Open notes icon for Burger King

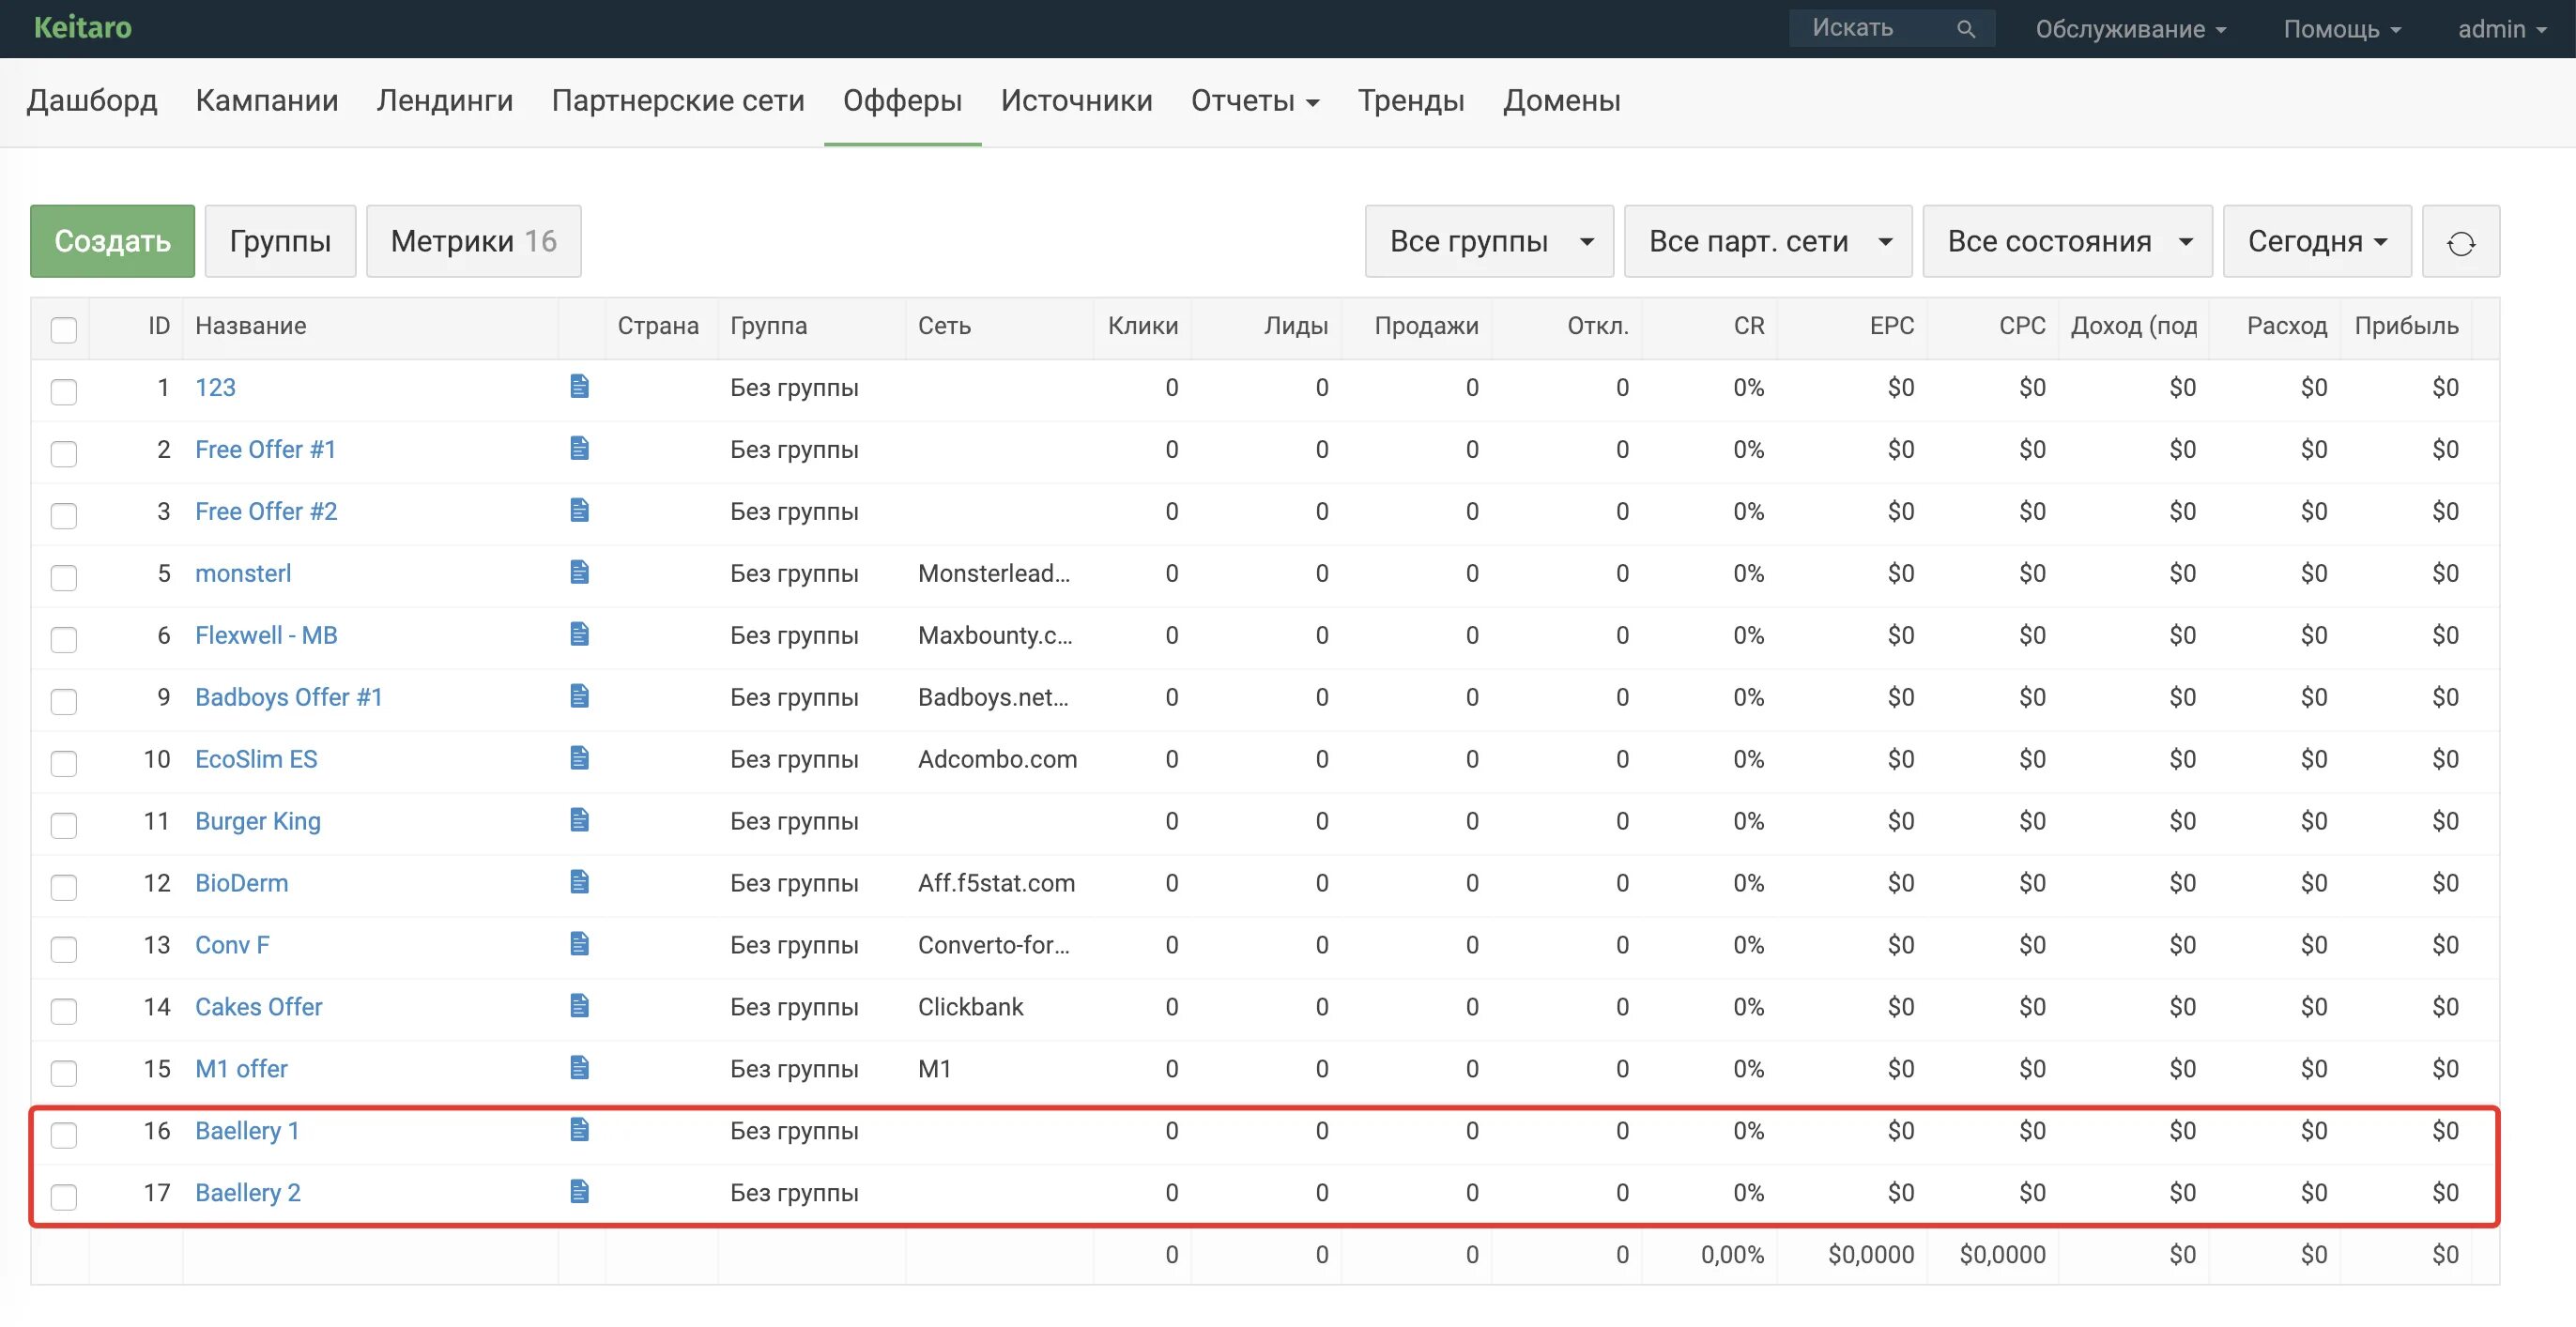pos(579,821)
